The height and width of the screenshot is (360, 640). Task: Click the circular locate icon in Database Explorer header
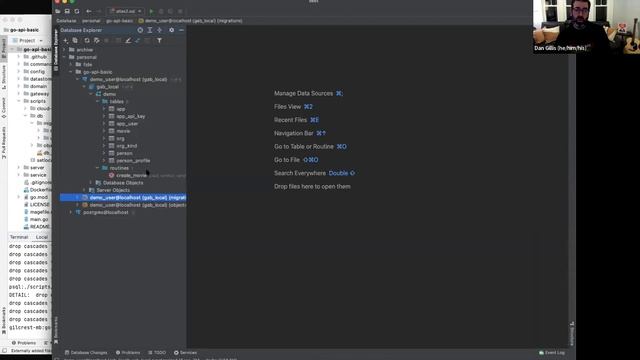(140, 30)
